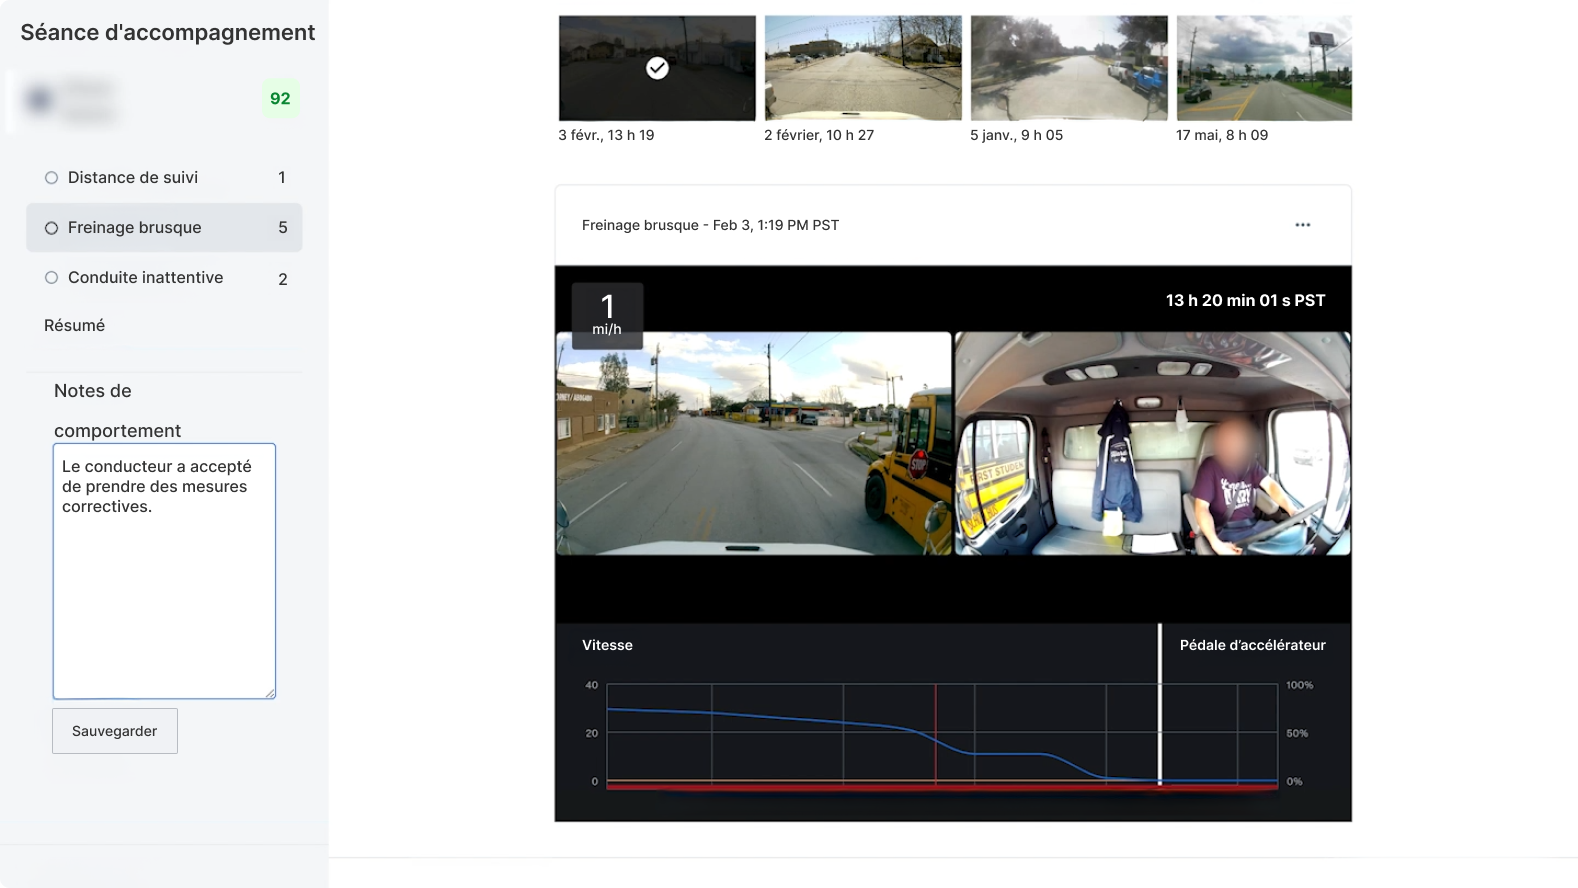Click the 13 h 20 min 01 s PST timestamp

pos(1245,300)
